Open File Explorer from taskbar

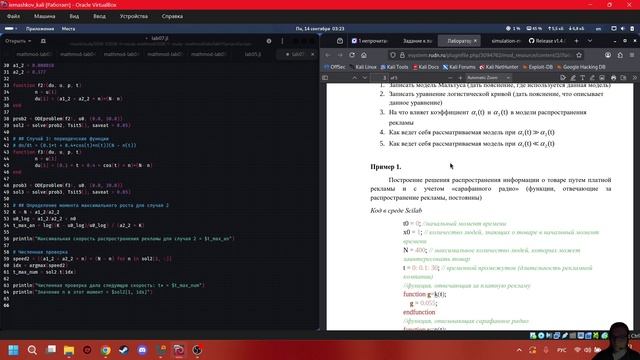coord(69,350)
